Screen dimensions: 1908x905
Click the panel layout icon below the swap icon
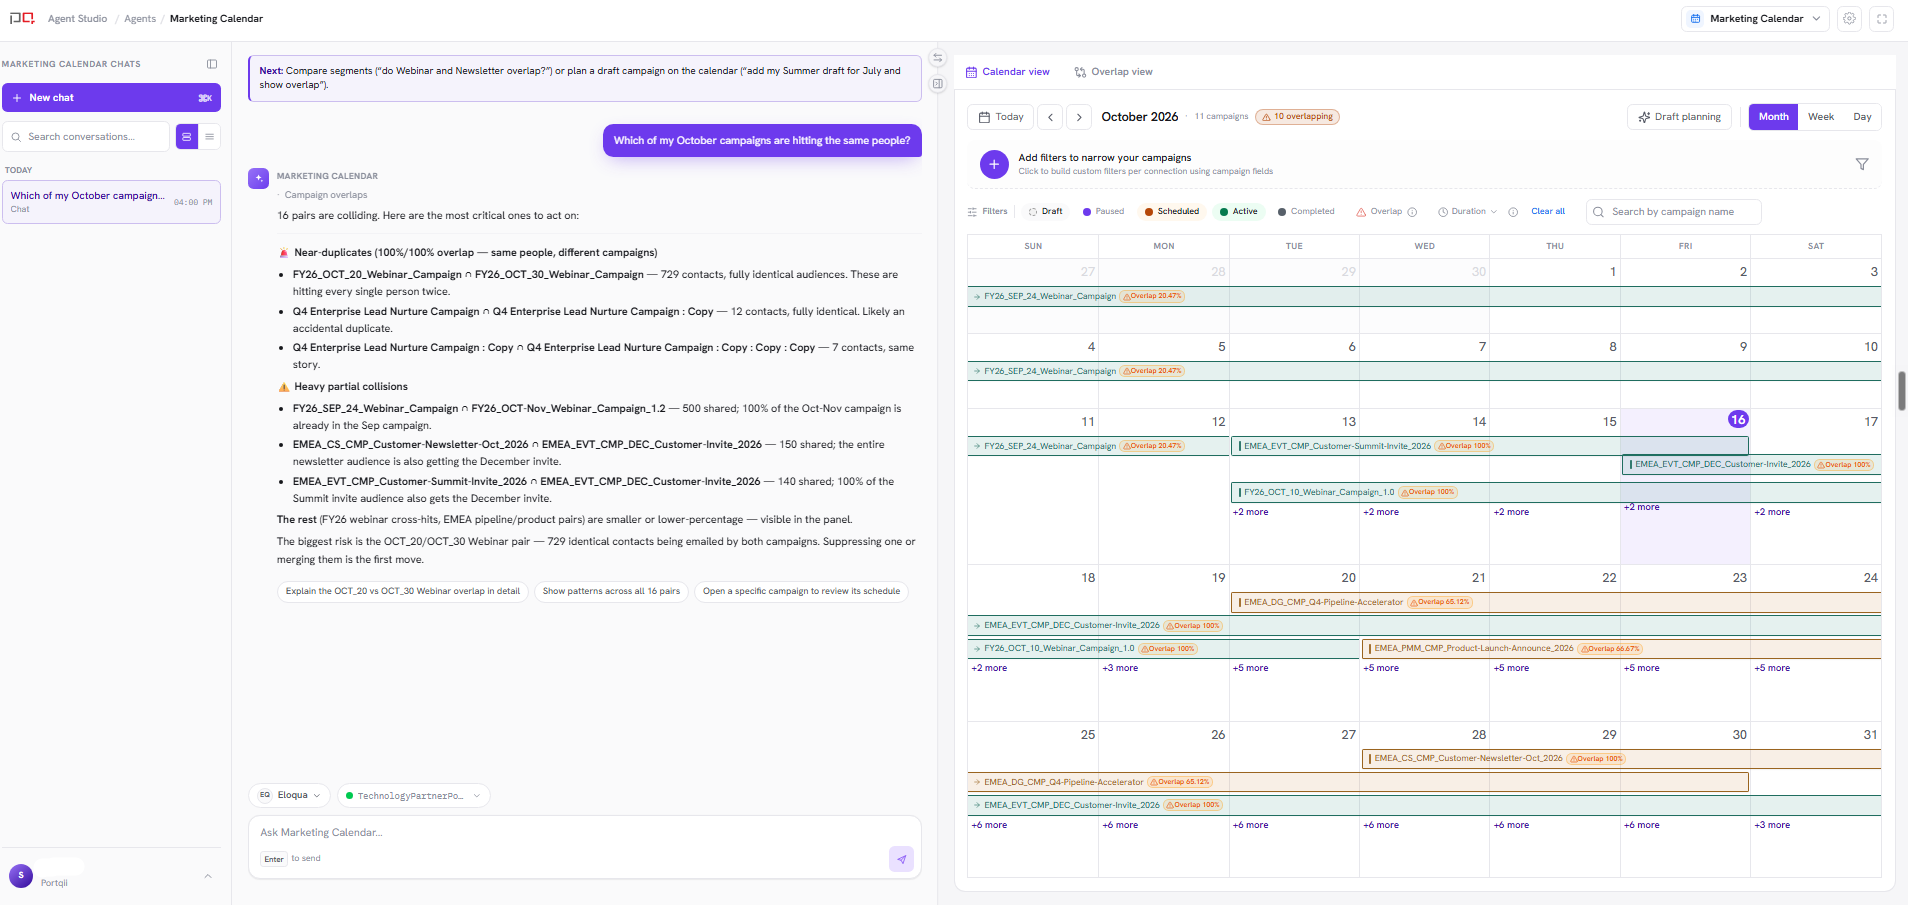point(938,84)
